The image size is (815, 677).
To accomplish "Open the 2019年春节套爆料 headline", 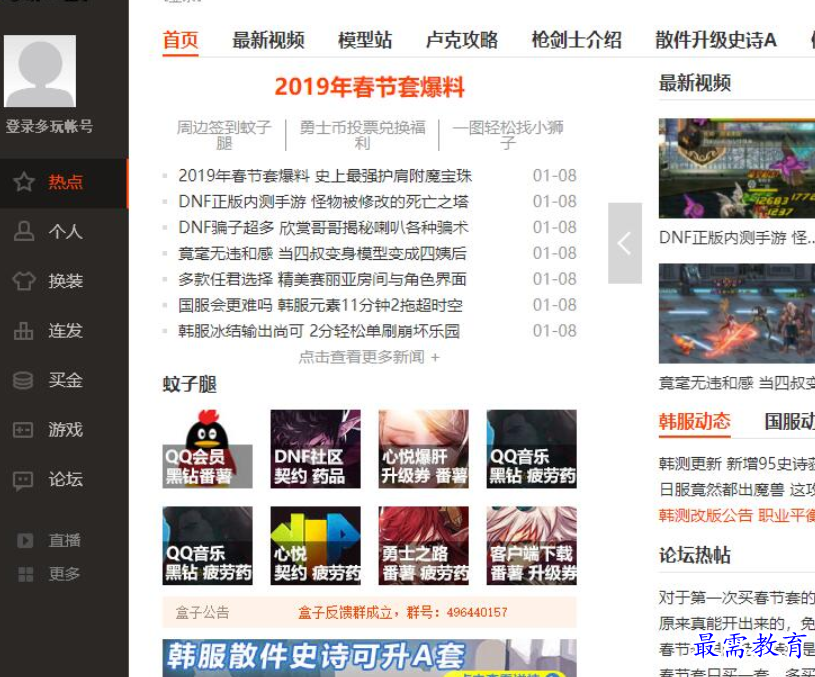I will click(370, 87).
